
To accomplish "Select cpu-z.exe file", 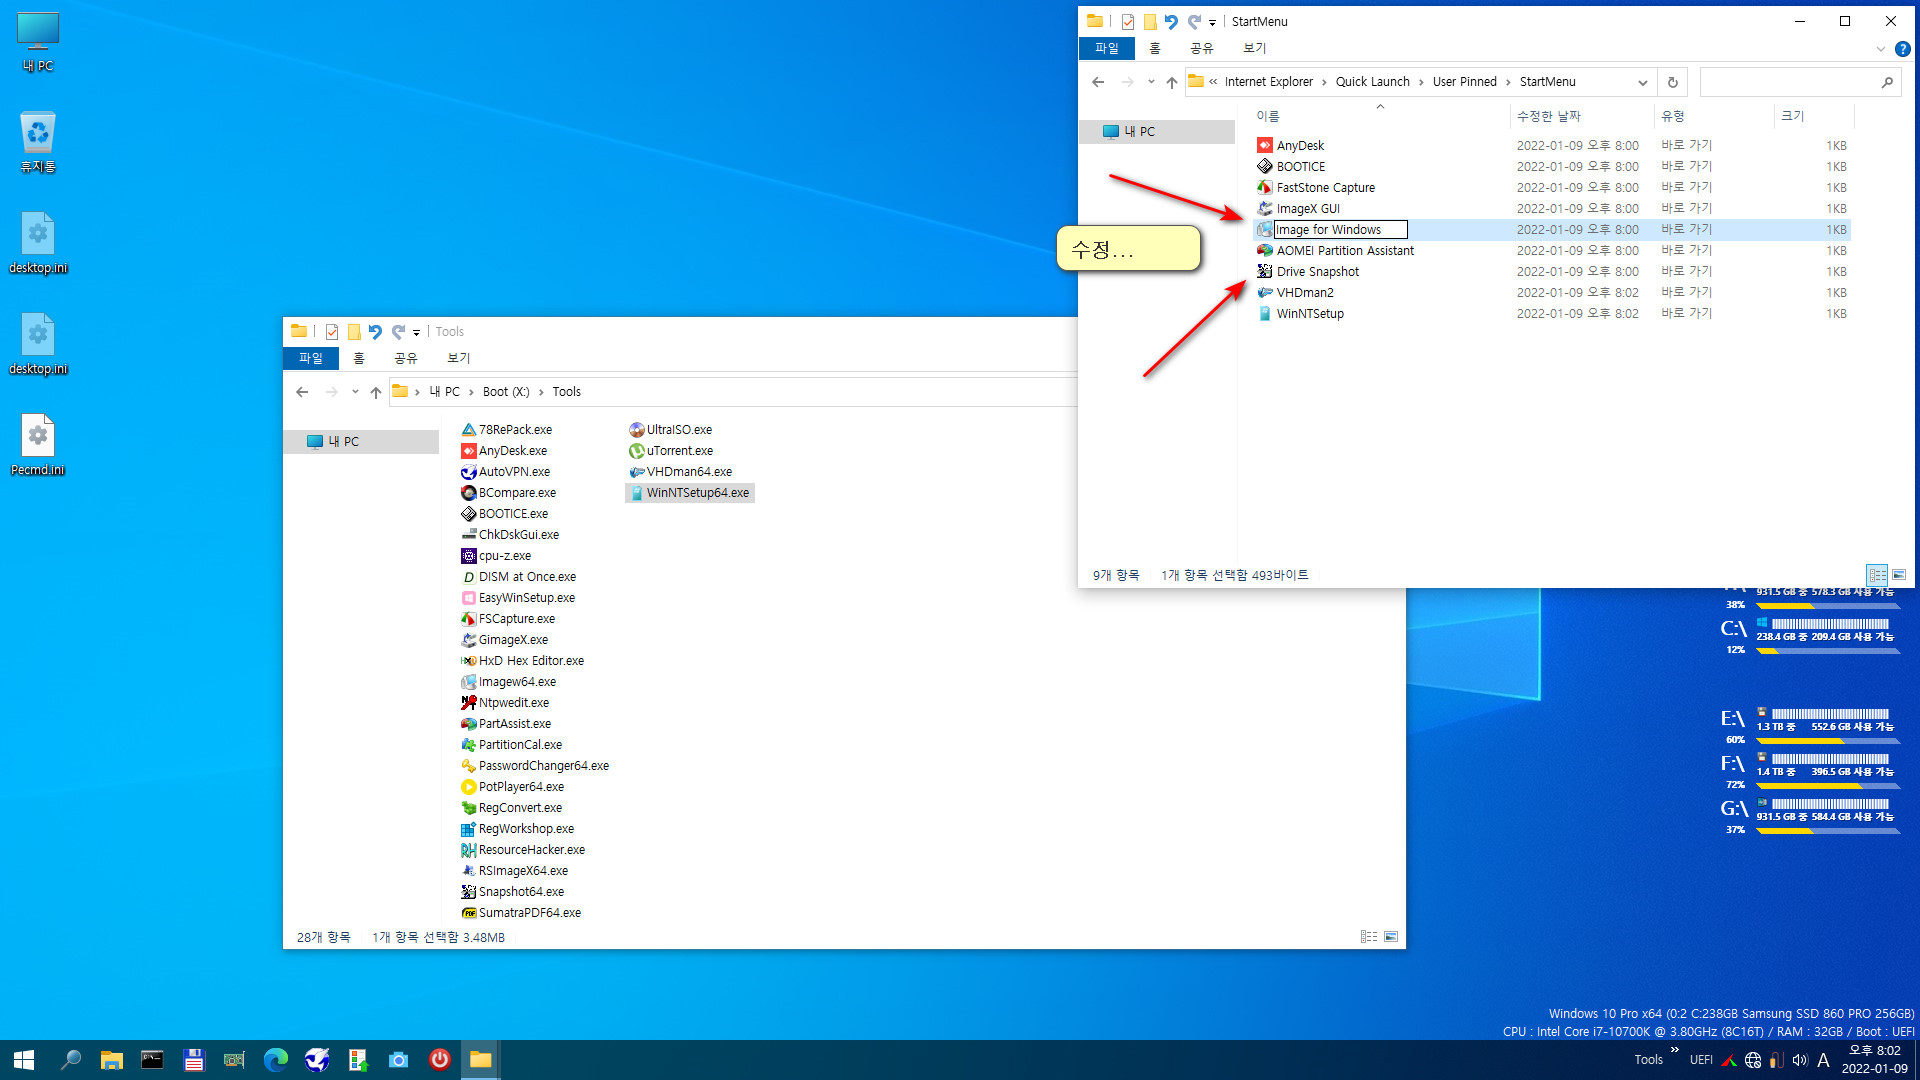I will (504, 555).
